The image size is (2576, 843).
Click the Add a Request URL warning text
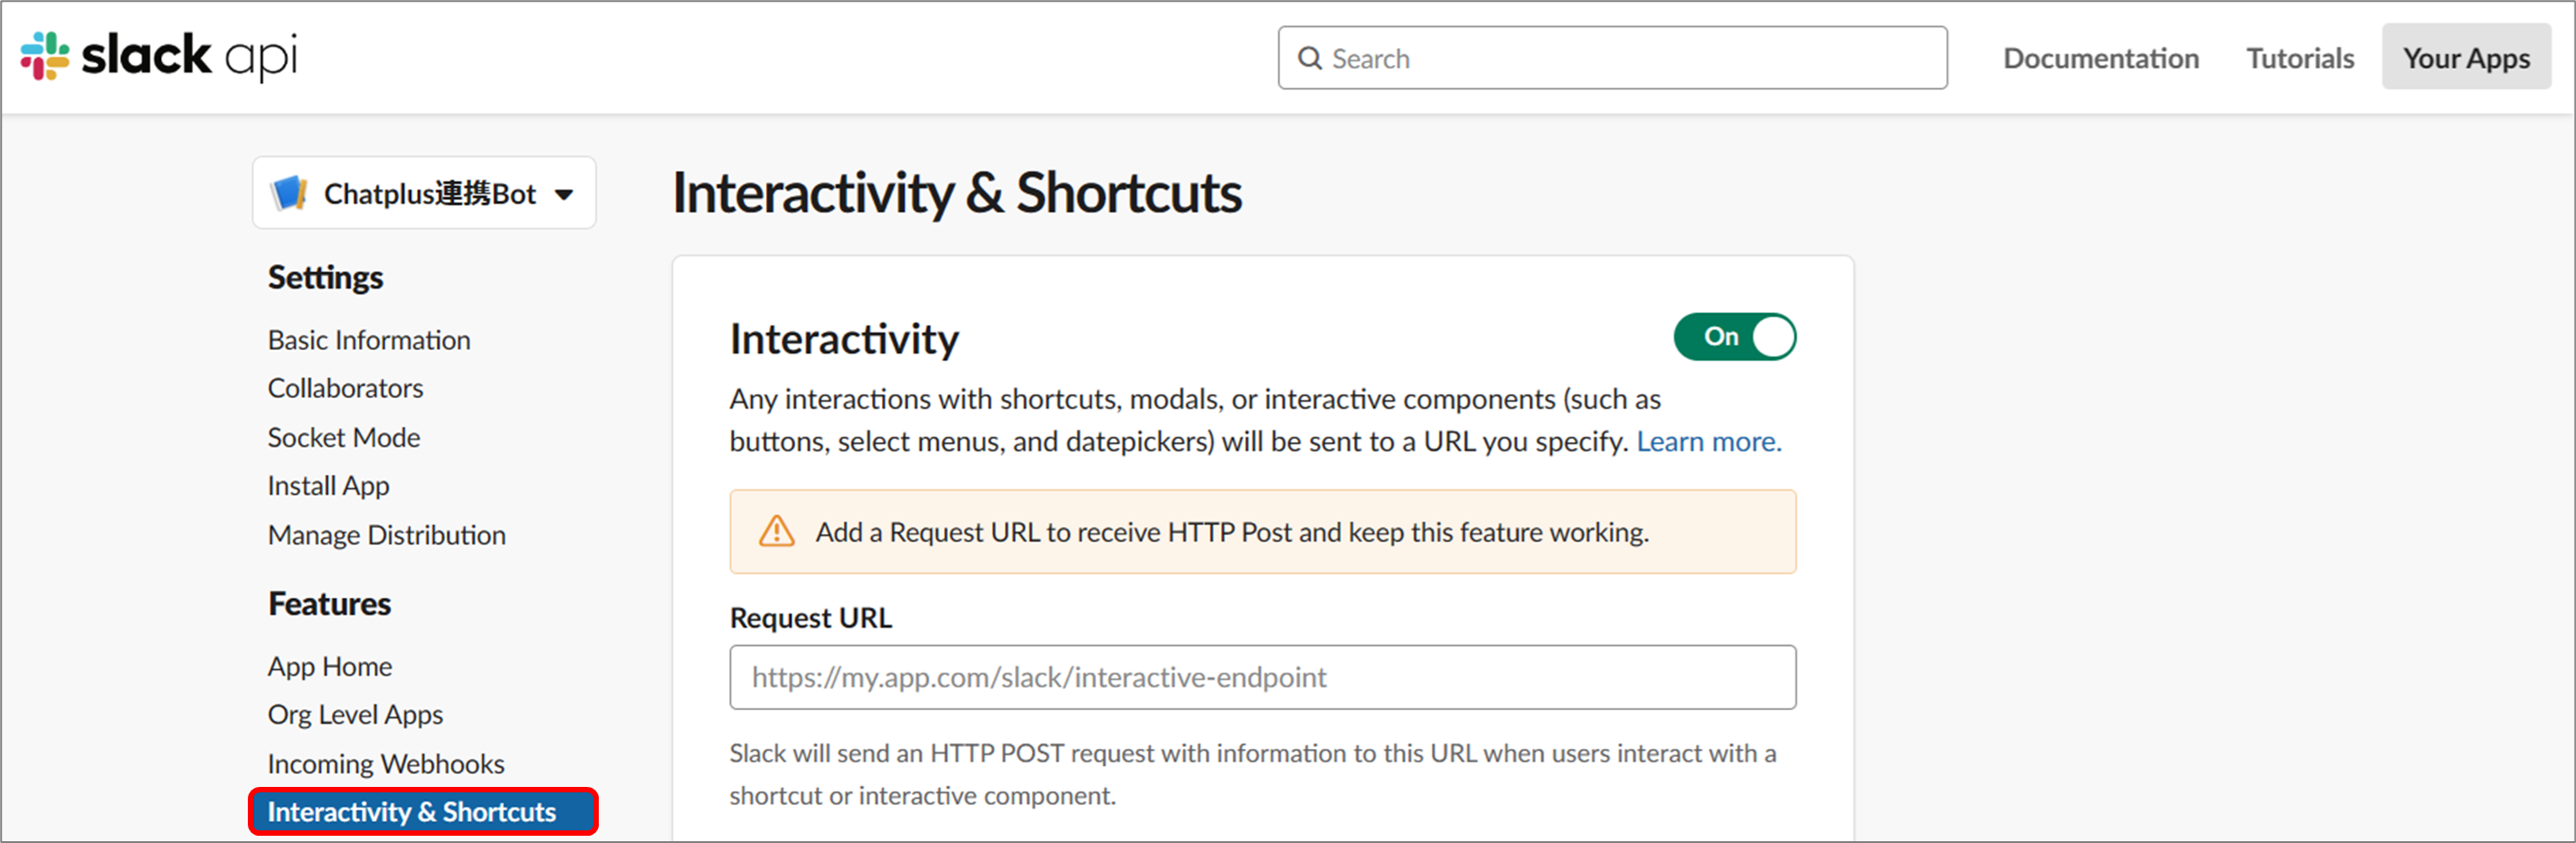tap(1232, 532)
